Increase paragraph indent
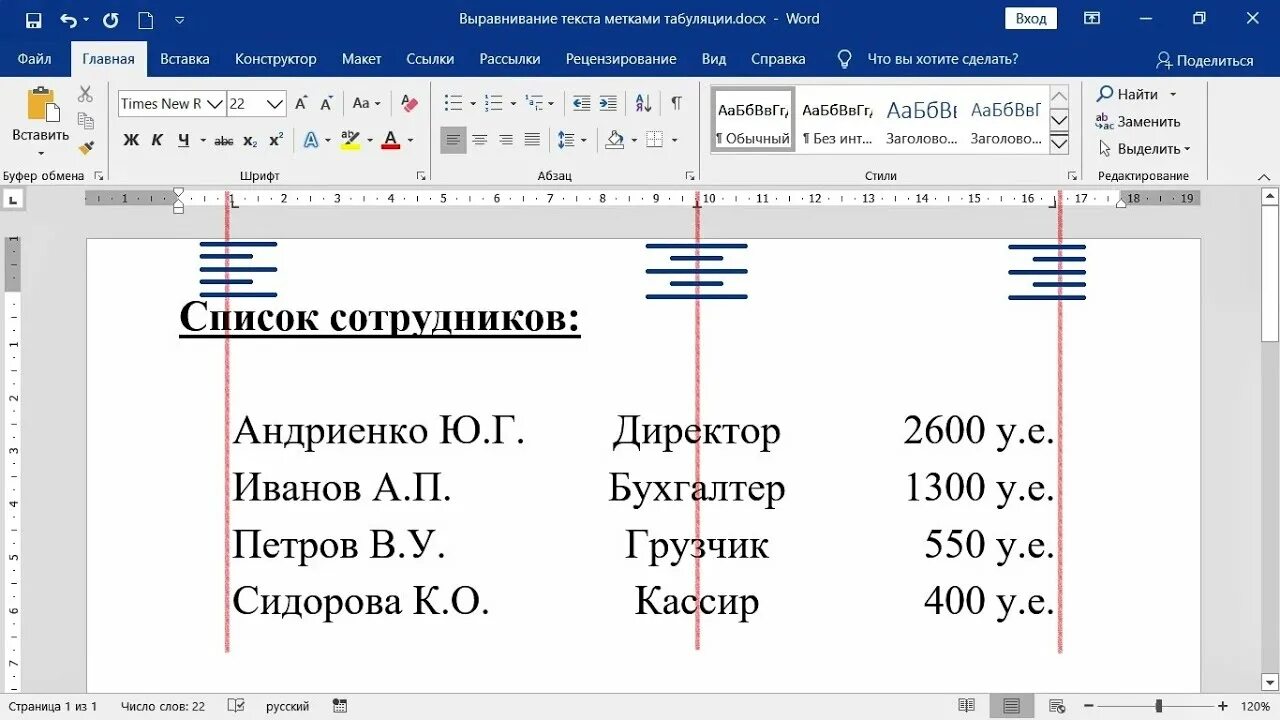This screenshot has width=1280, height=720. [608, 103]
